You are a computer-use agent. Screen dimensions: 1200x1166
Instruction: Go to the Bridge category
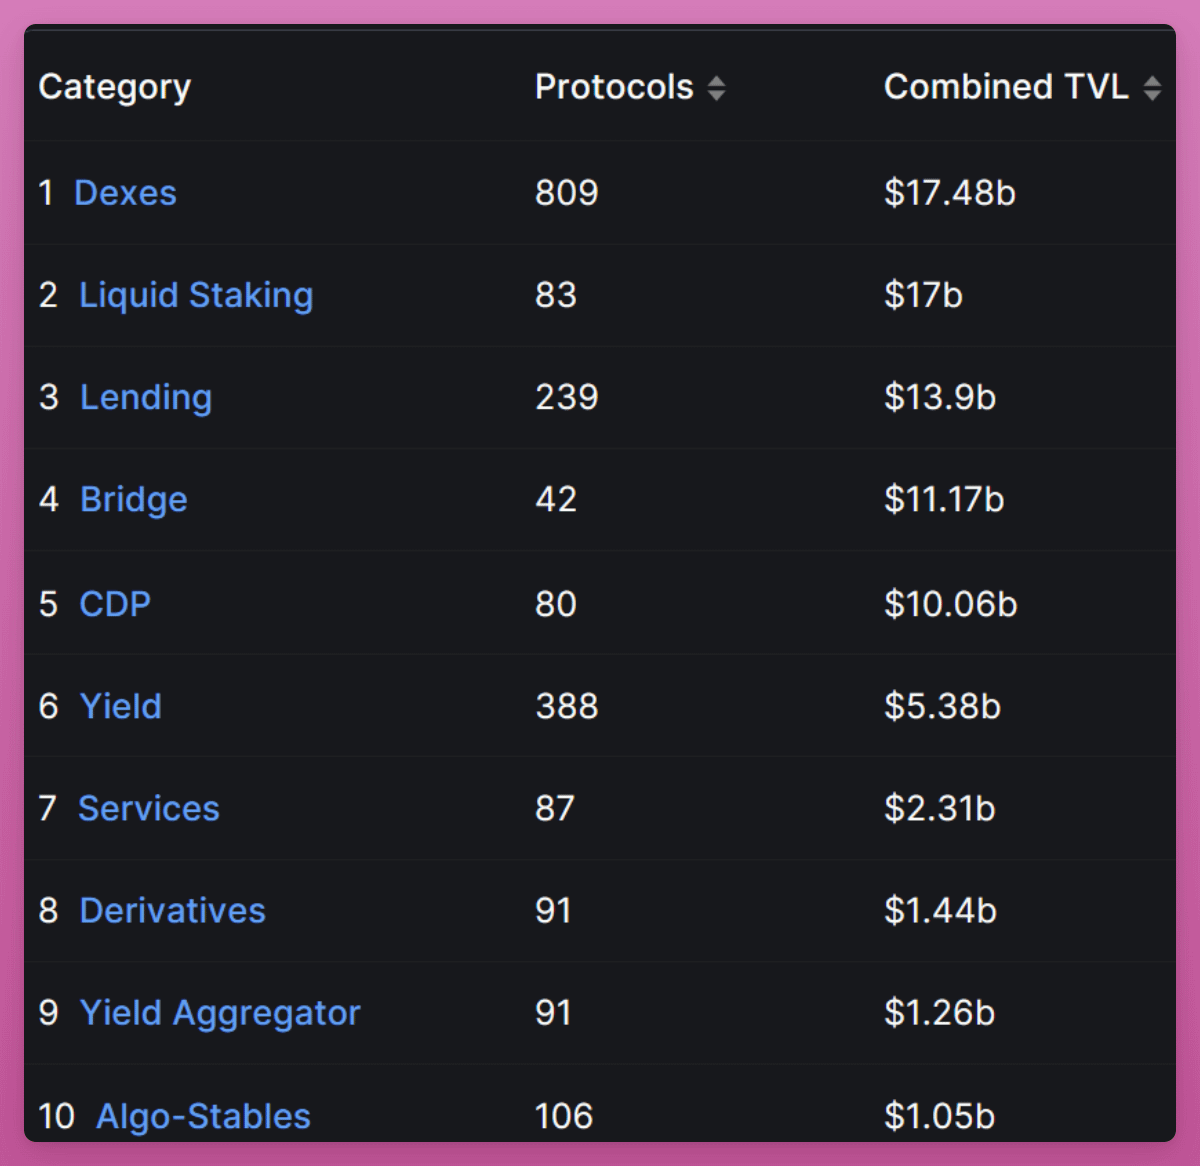[x=134, y=499]
